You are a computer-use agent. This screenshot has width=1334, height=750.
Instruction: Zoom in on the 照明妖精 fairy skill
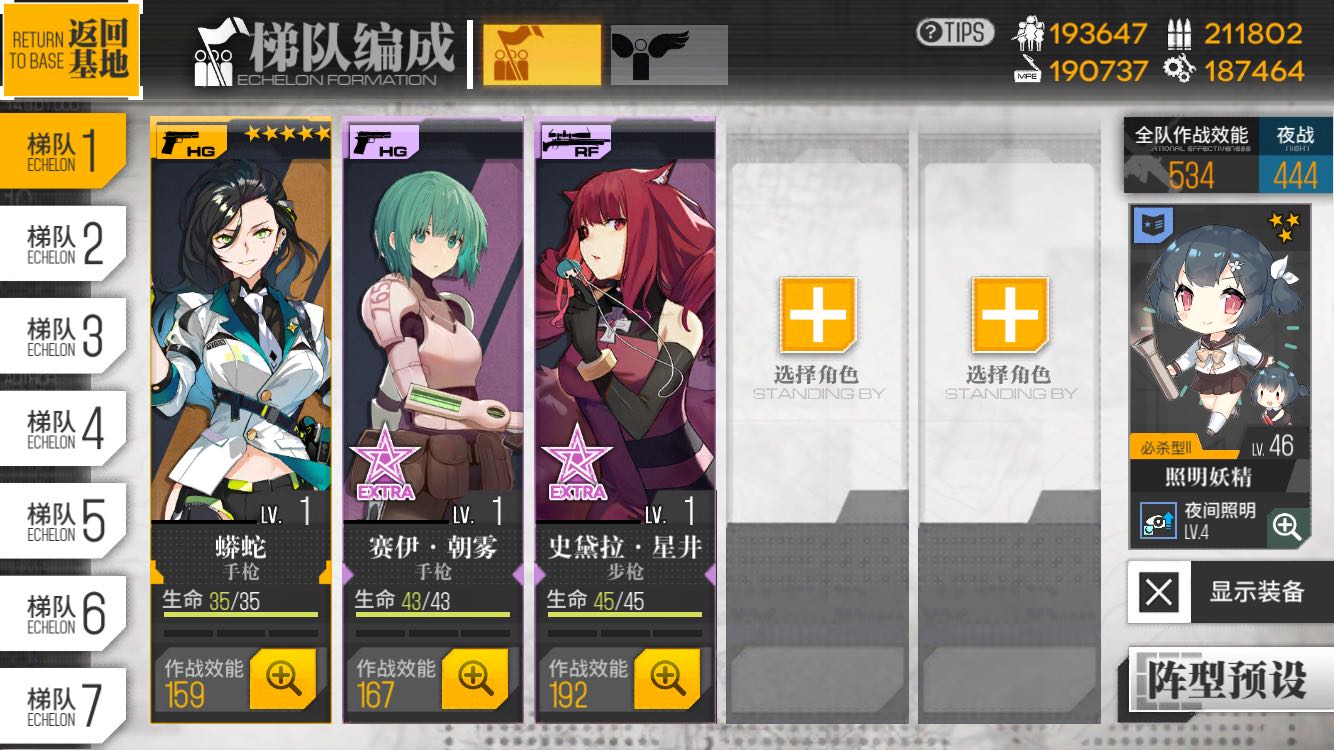coord(1287,526)
